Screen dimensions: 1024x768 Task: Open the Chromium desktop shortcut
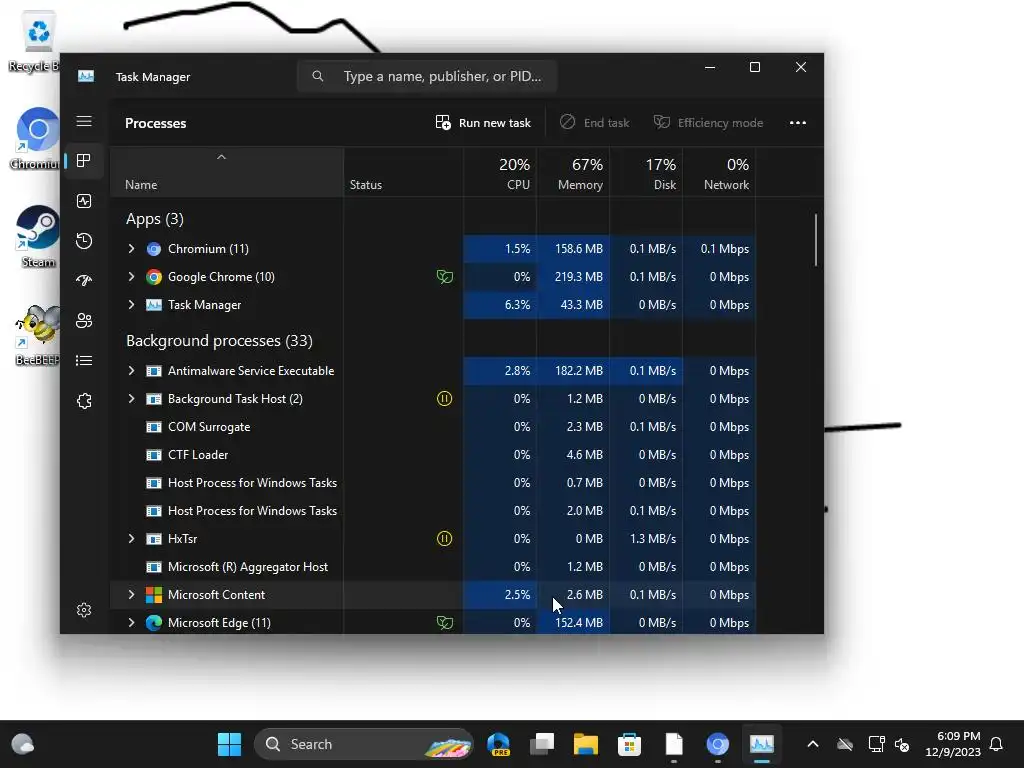[37, 138]
